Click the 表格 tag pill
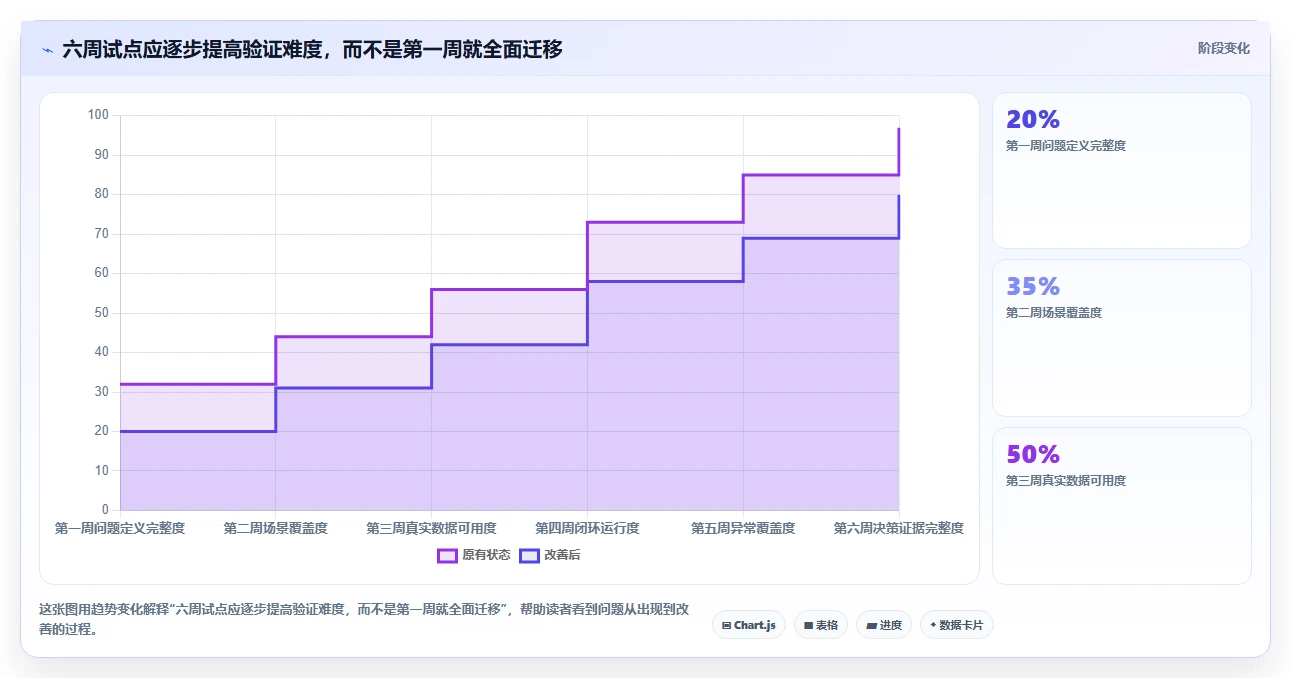This screenshot has height=678, width=1291. coord(821,625)
